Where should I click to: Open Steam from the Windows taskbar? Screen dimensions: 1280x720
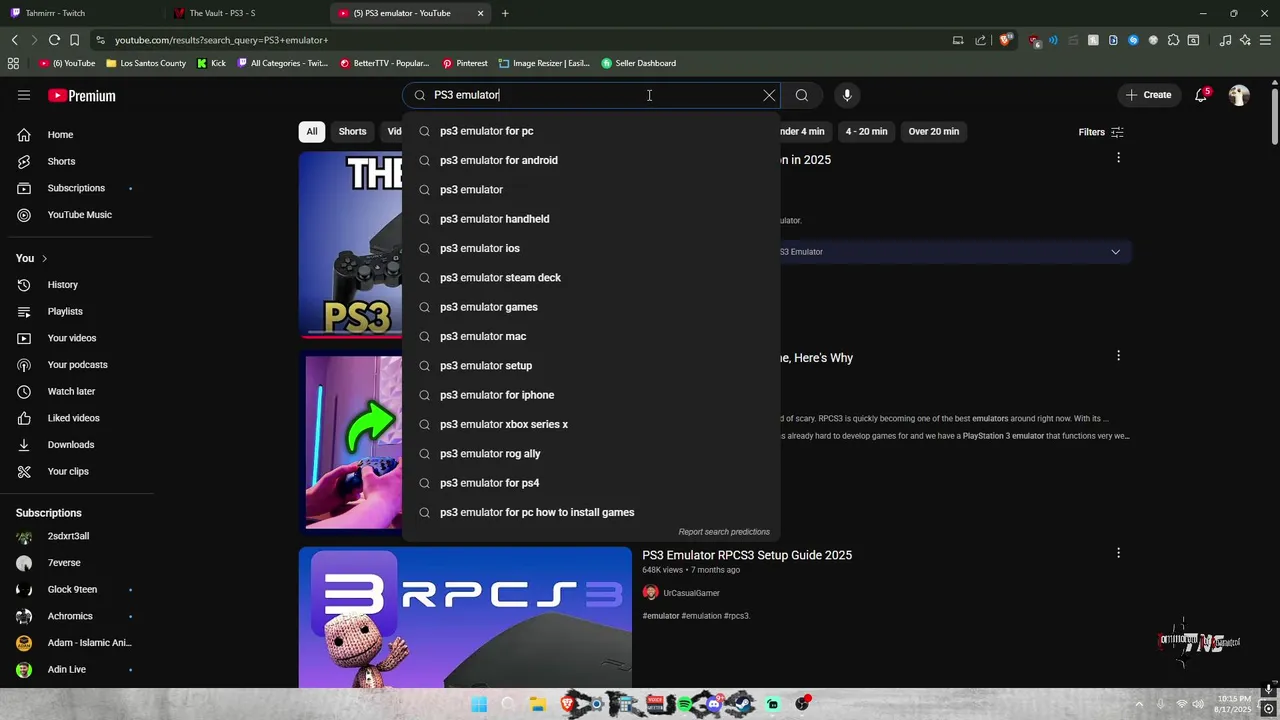743,704
